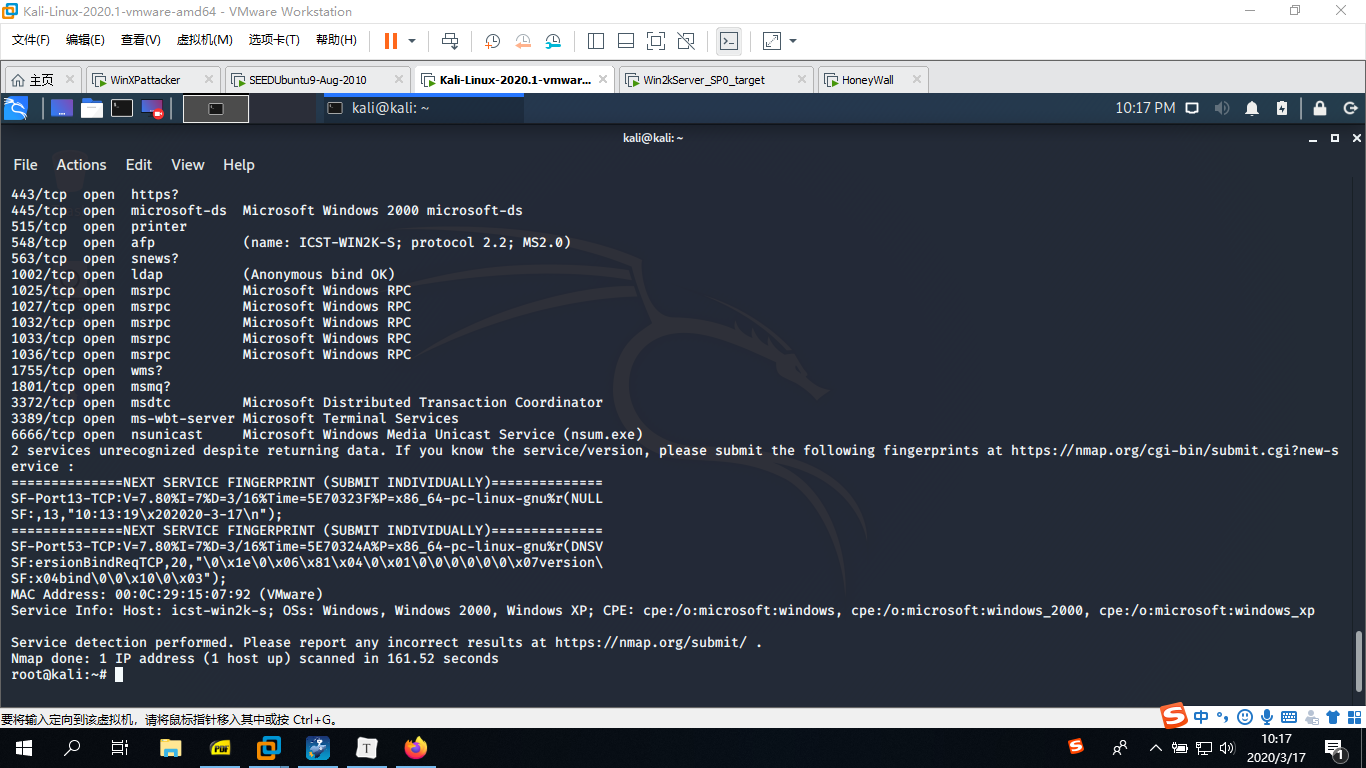Click the 'Nmap done: 1 IP address' line
This screenshot has height=768, width=1366.
[255, 659]
